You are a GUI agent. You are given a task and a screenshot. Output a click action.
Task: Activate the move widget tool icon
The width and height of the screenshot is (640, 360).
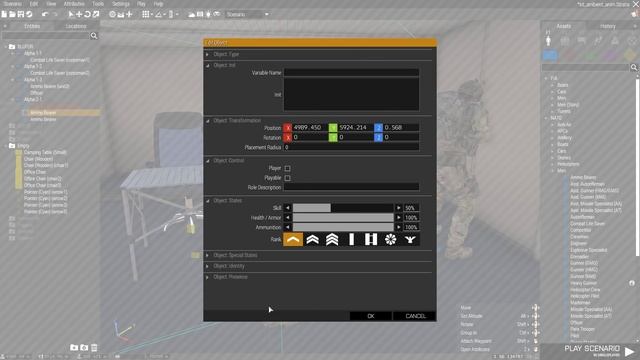click(x=79, y=14)
